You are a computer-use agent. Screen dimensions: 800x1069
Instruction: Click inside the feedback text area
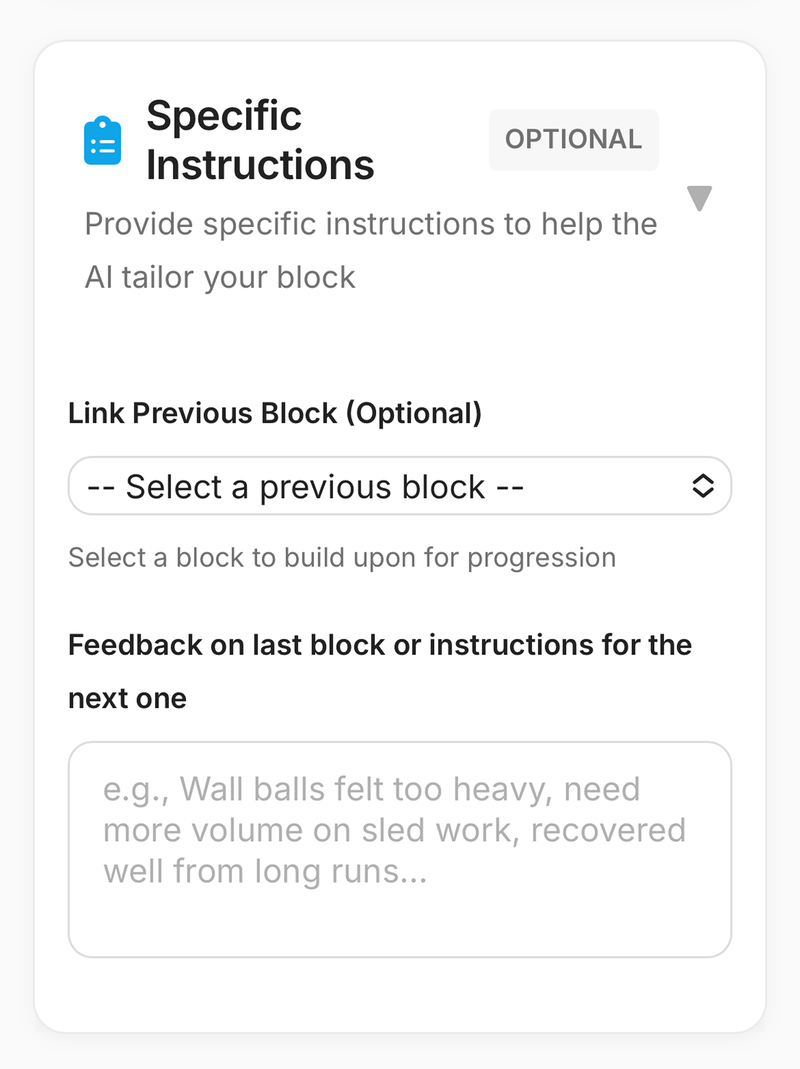coord(400,848)
